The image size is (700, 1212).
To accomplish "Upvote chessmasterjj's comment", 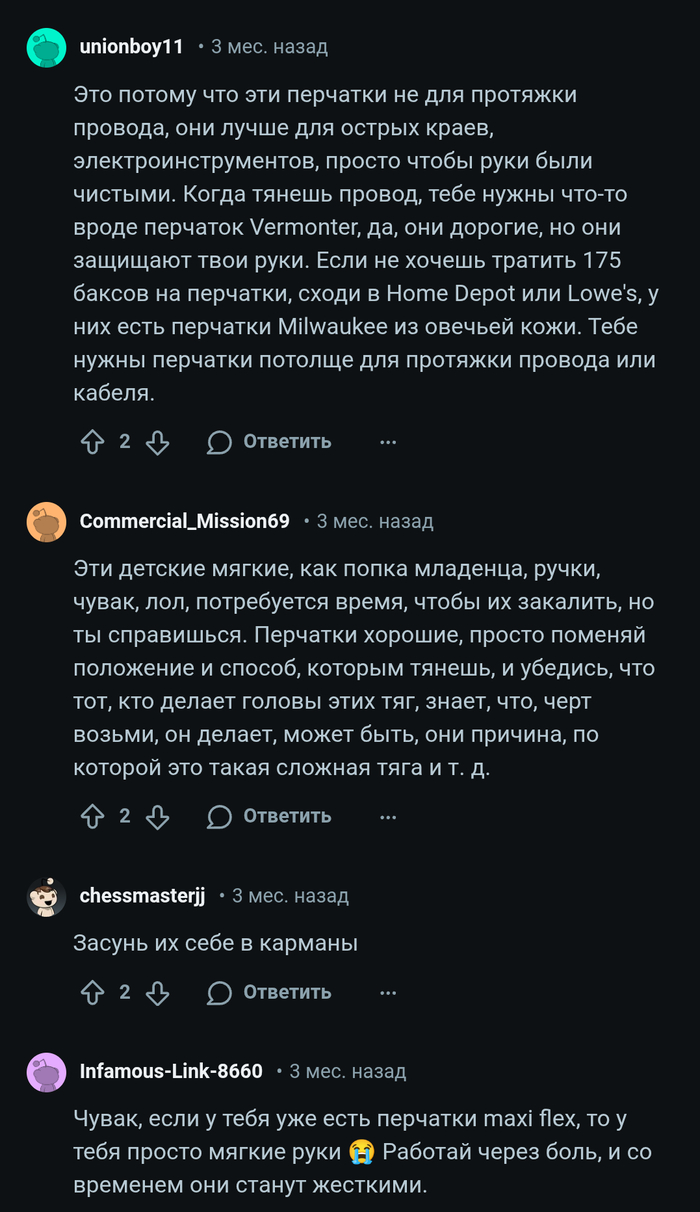I will point(92,992).
